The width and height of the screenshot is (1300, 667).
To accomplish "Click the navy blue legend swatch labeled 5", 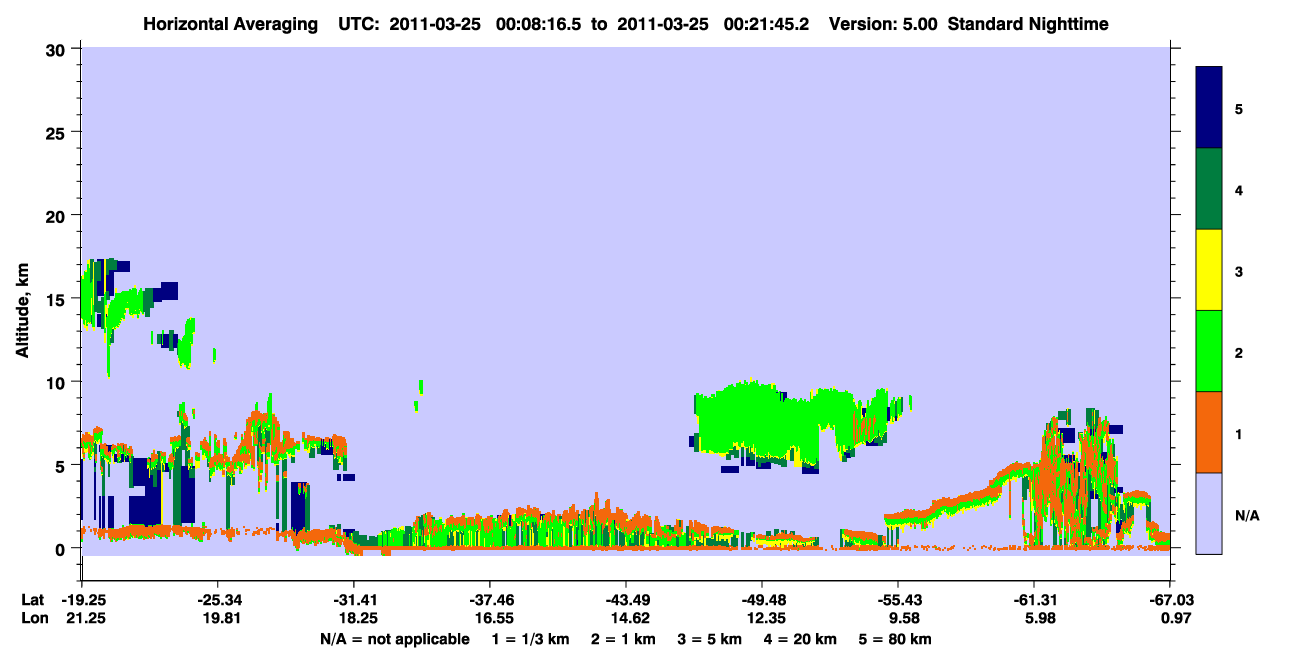I will pyautogui.click(x=1209, y=108).
